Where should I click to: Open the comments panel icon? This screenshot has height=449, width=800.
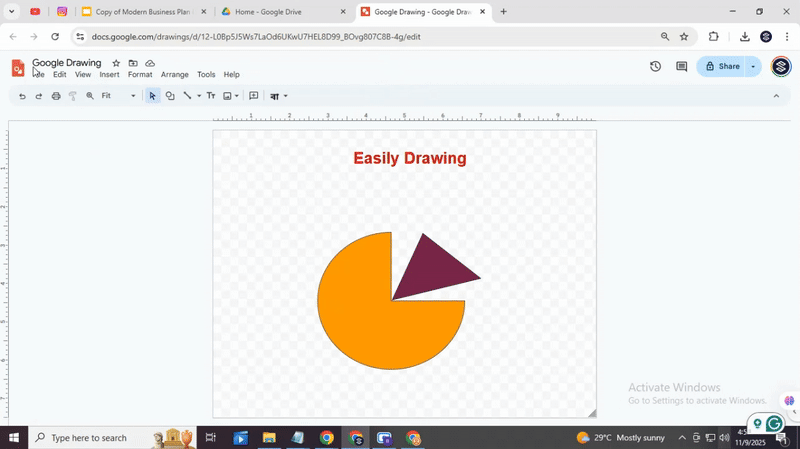(681, 66)
